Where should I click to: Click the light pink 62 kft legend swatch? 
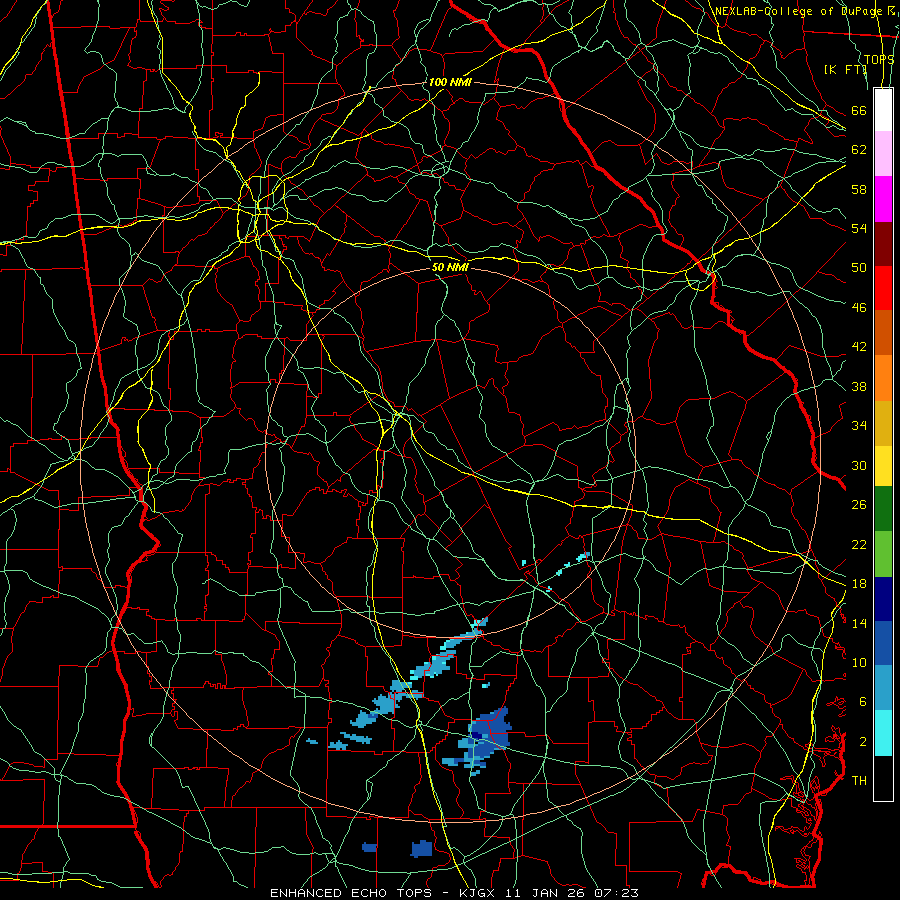[x=883, y=154]
